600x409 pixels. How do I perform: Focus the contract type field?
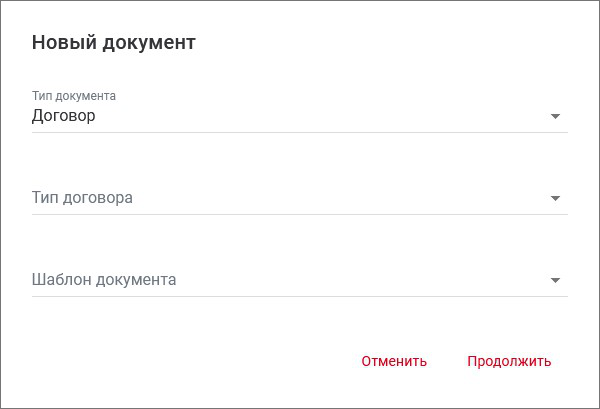pyautogui.click(x=299, y=198)
